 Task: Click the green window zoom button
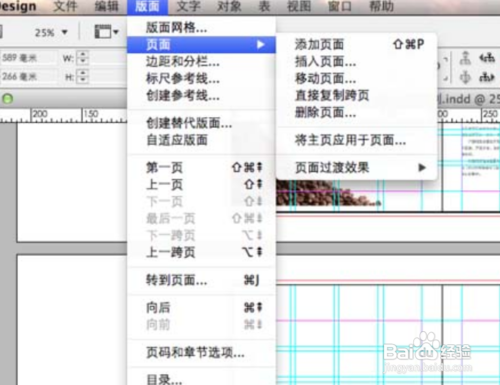coord(7,99)
